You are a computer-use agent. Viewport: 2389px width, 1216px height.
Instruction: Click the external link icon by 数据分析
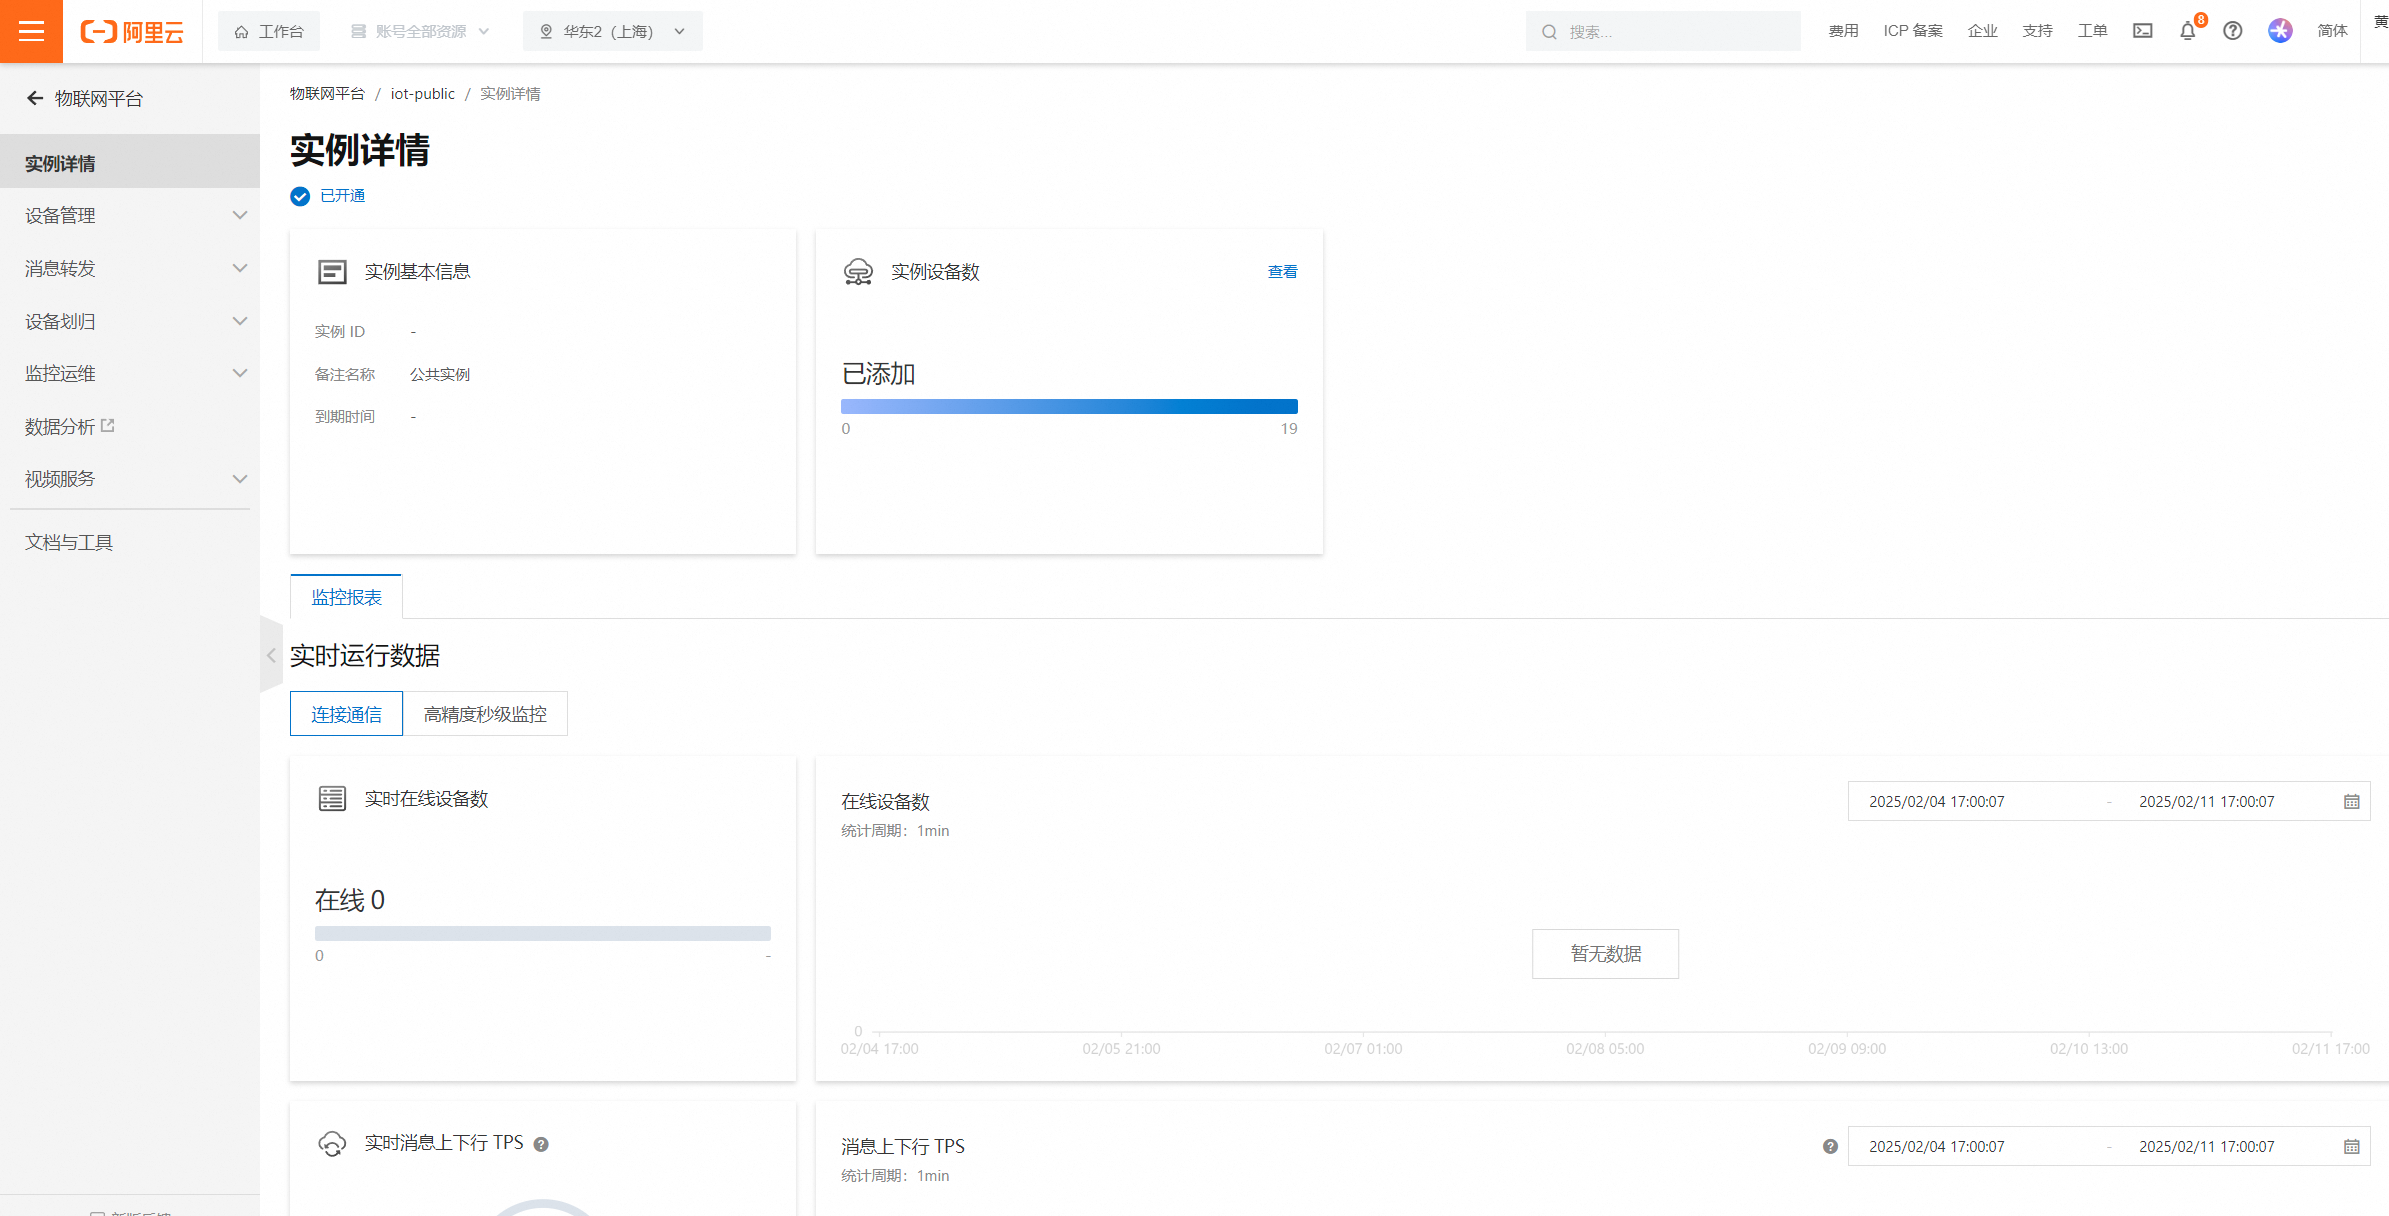(x=108, y=426)
